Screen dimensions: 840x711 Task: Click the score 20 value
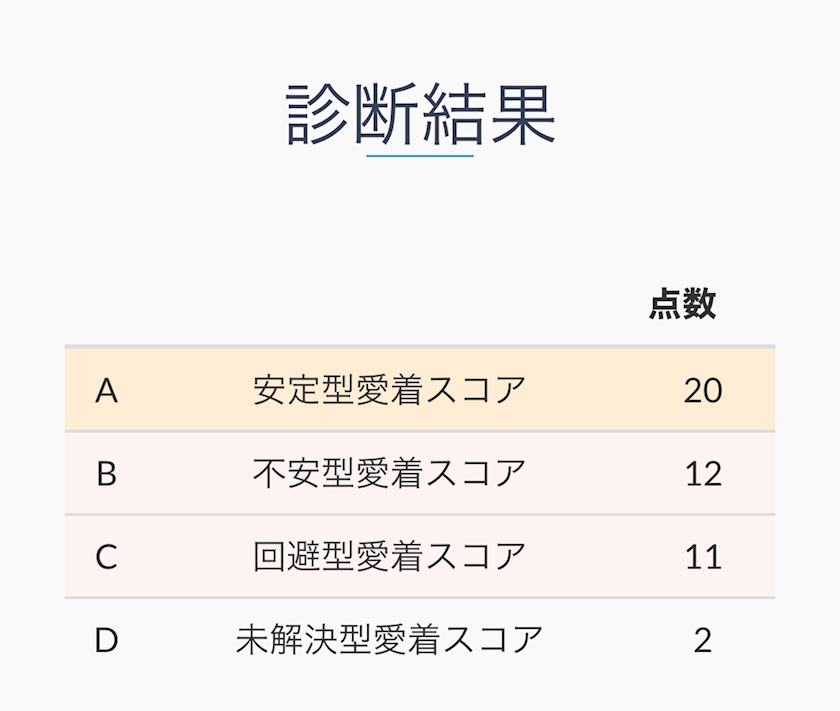[703, 390]
